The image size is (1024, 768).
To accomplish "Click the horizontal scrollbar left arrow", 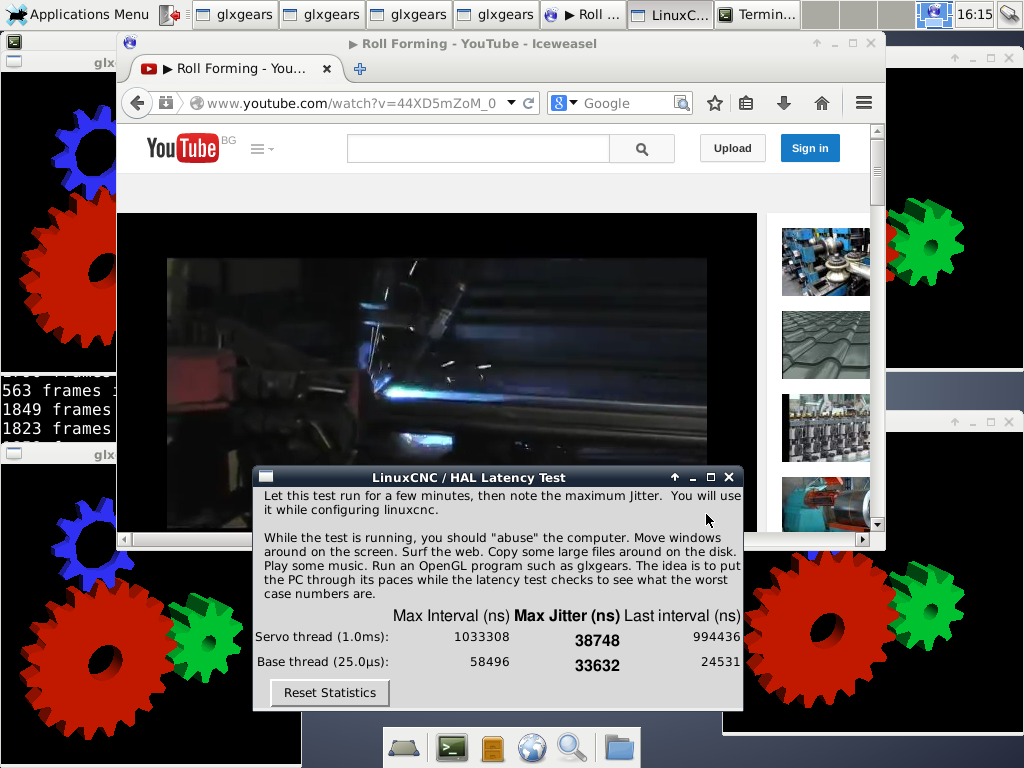I will tap(124, 539).
